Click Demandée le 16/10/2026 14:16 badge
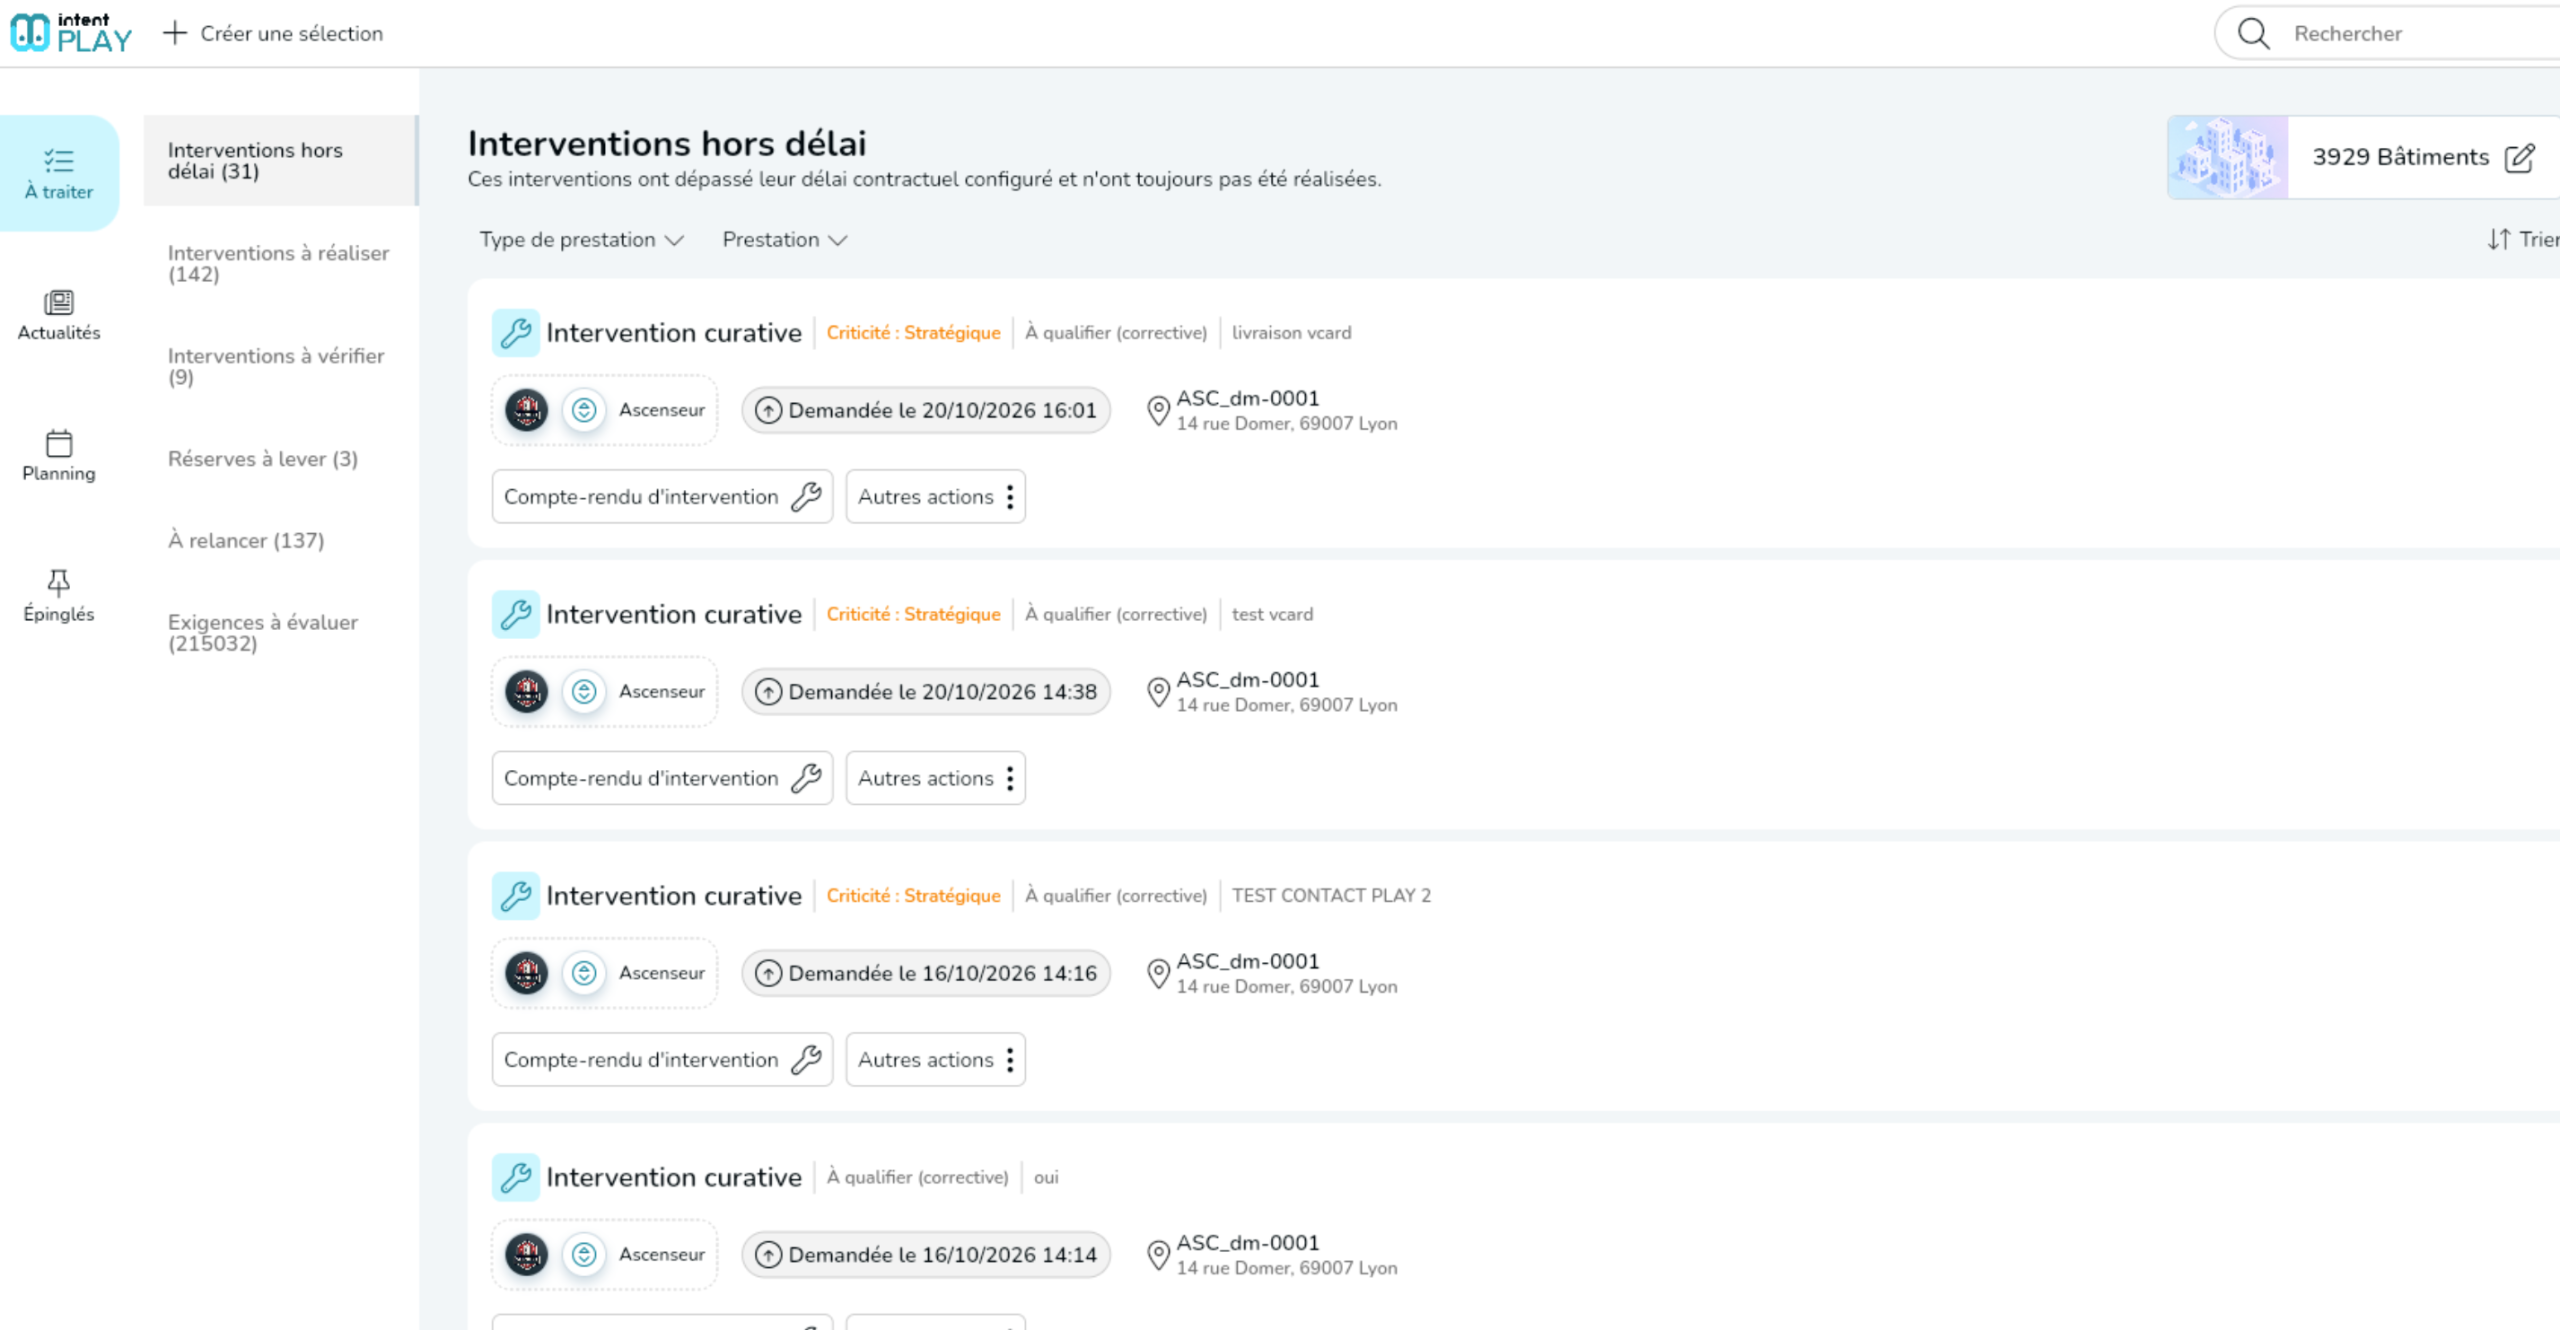The height and width of the screenshot is (1330, 2560). (926, 974)
